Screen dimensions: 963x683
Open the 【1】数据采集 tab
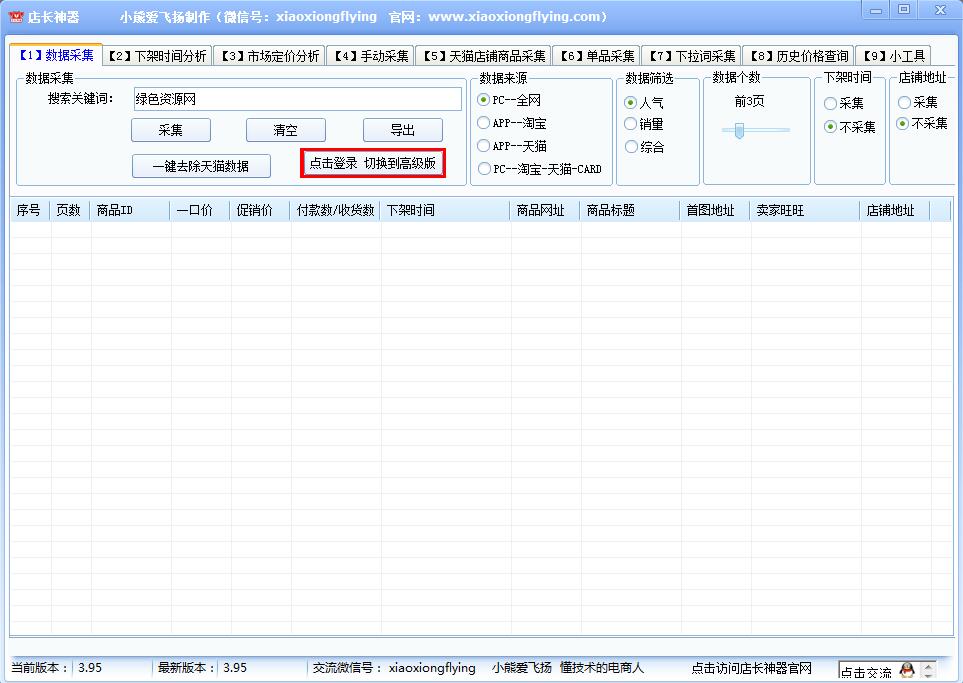pos(56,55)
